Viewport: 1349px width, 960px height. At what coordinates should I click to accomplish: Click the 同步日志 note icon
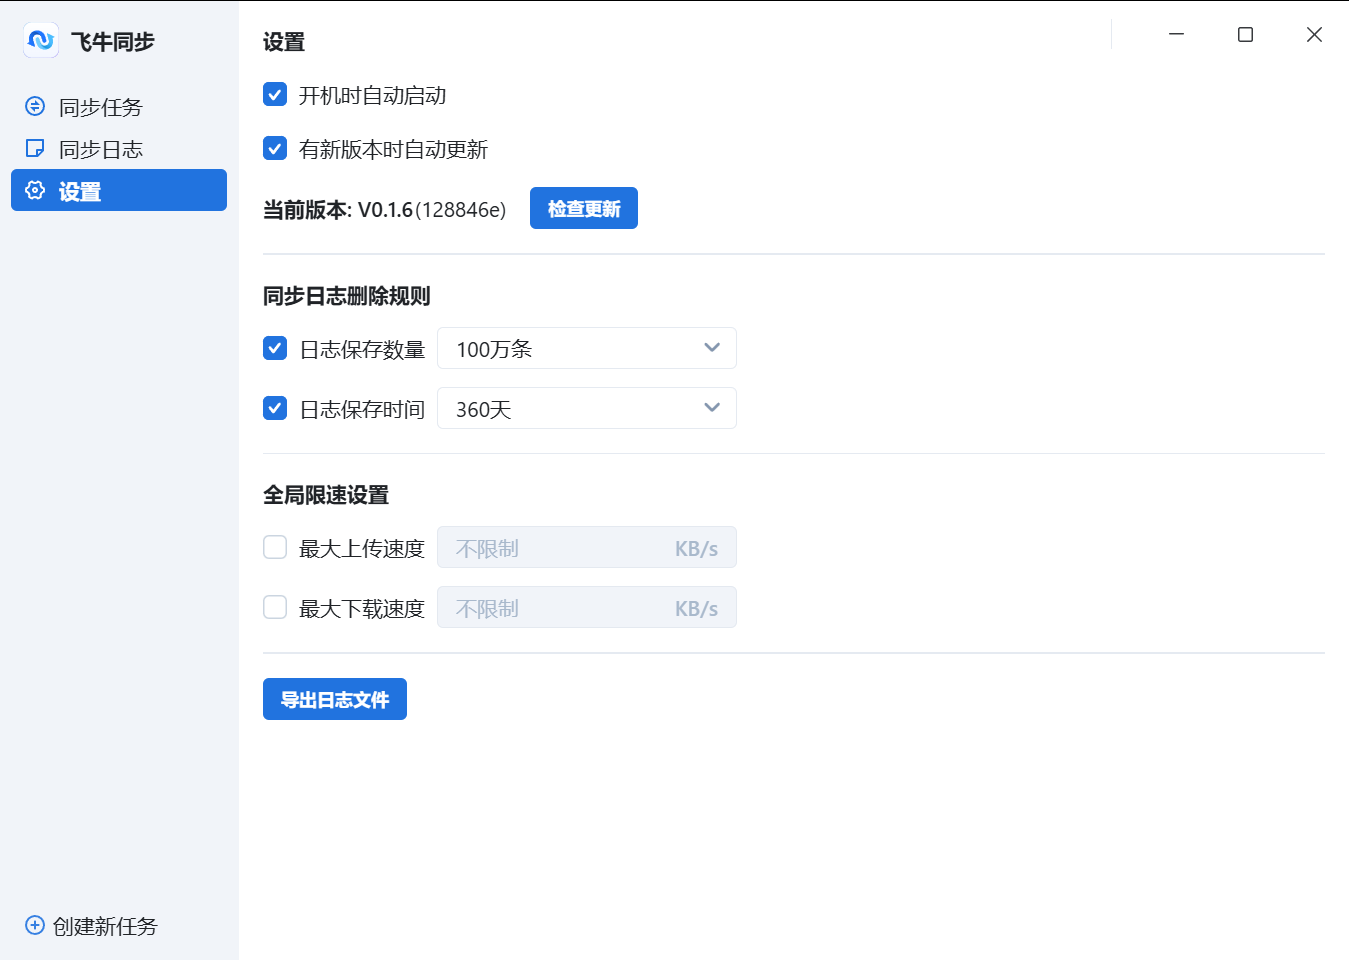click(35, 148)
